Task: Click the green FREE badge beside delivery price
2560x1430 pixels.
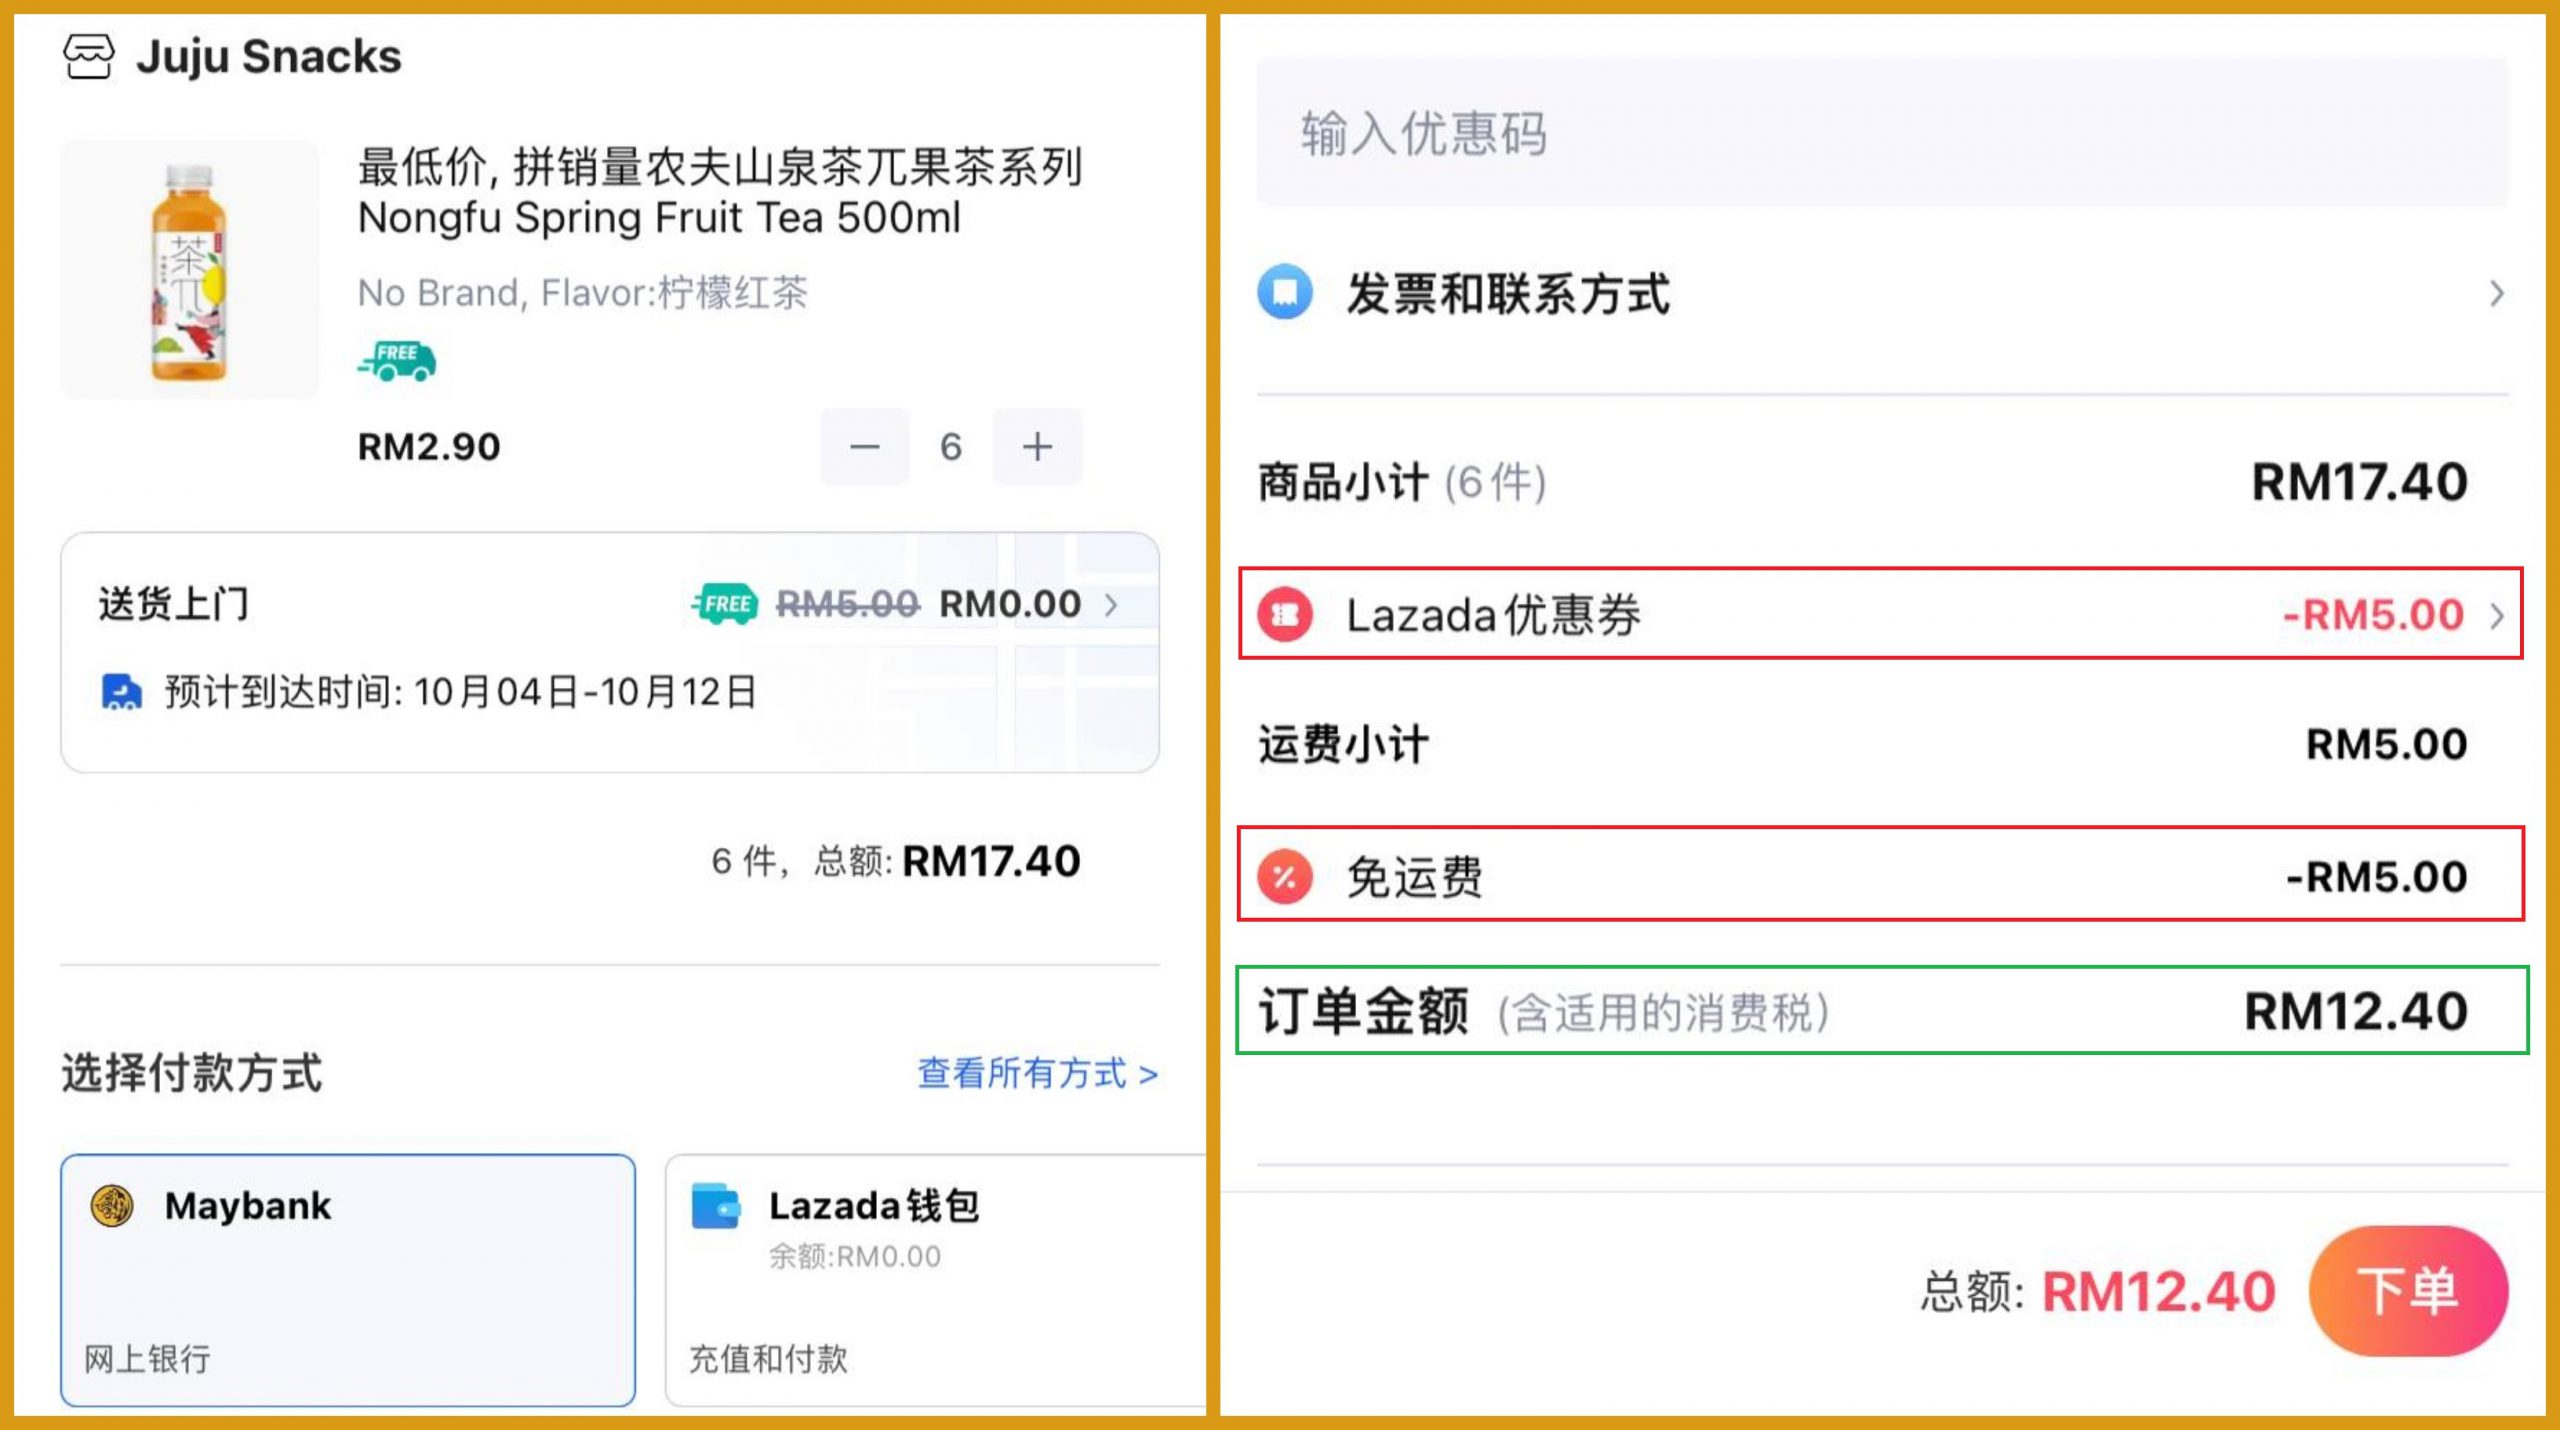Action: pos(725,604)
